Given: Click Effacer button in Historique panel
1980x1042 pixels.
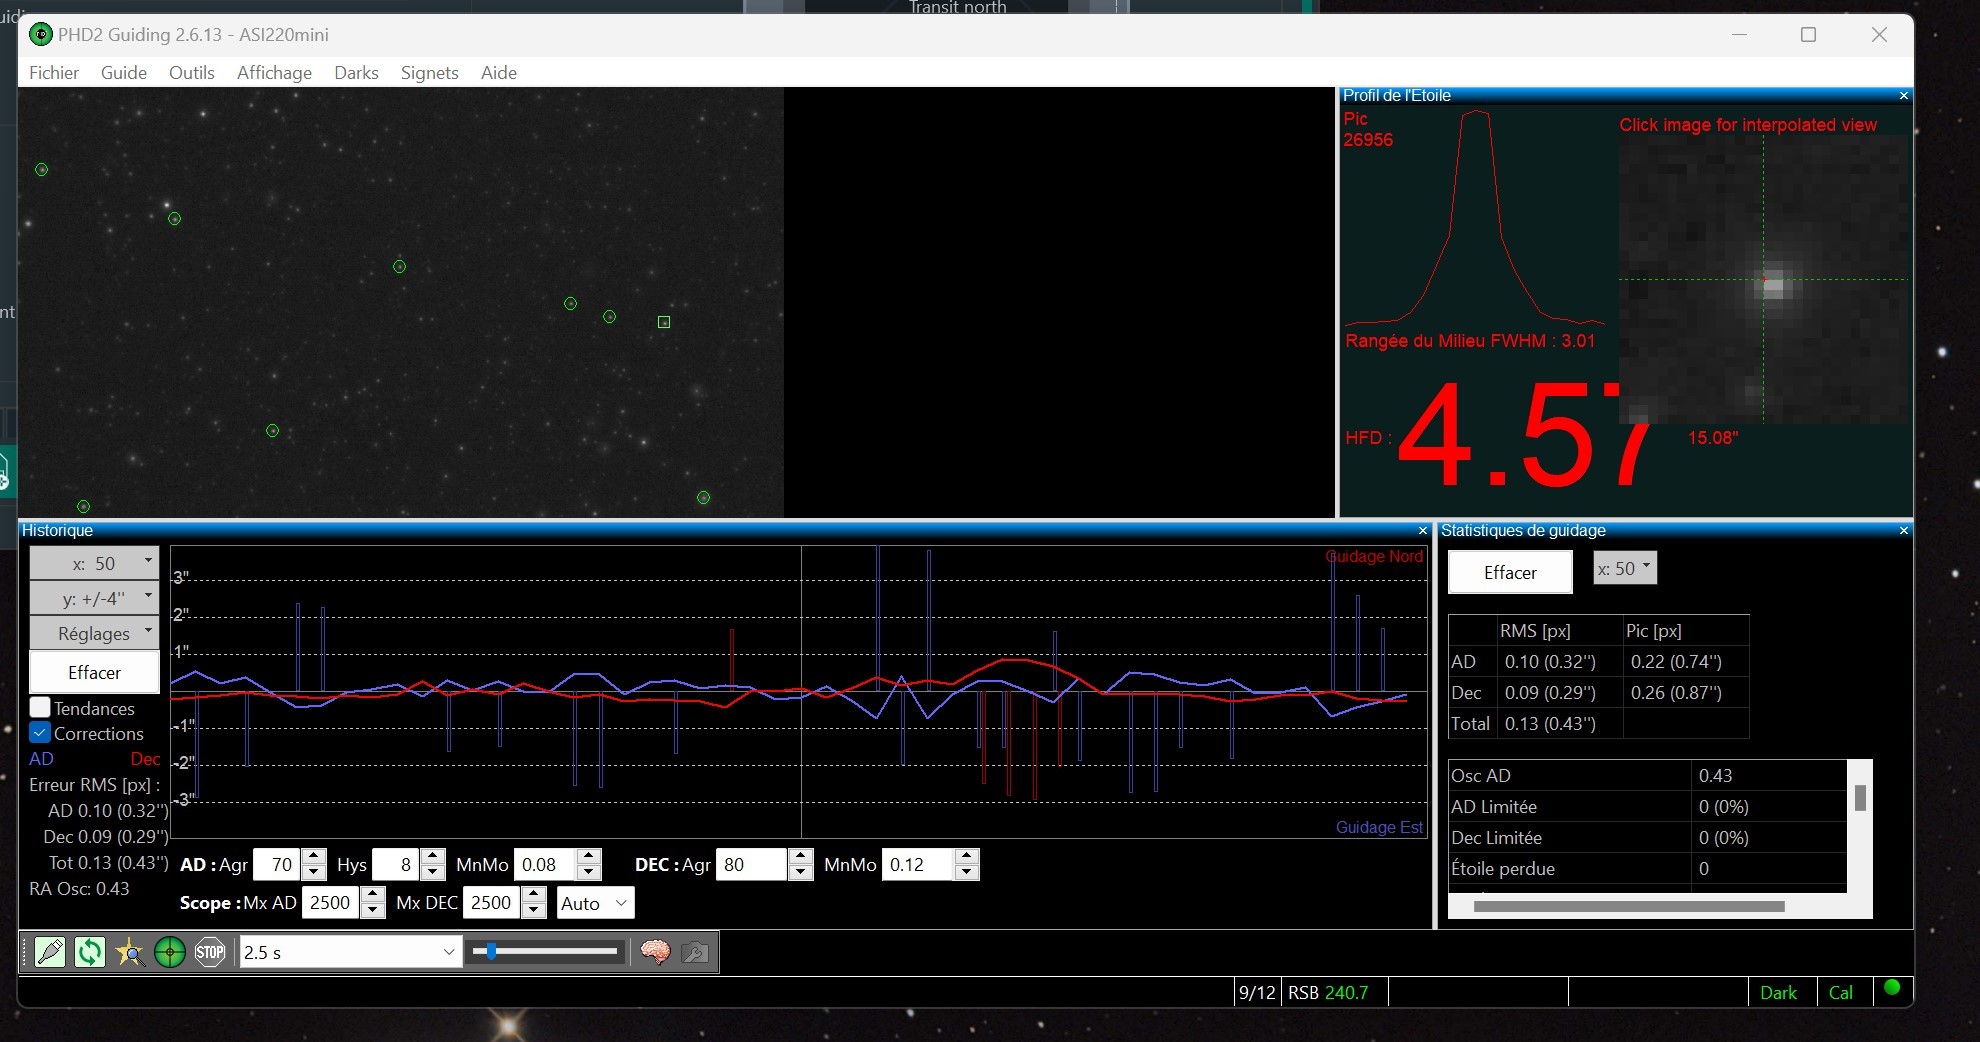Looking at the screenshot, I should (94, 672).
